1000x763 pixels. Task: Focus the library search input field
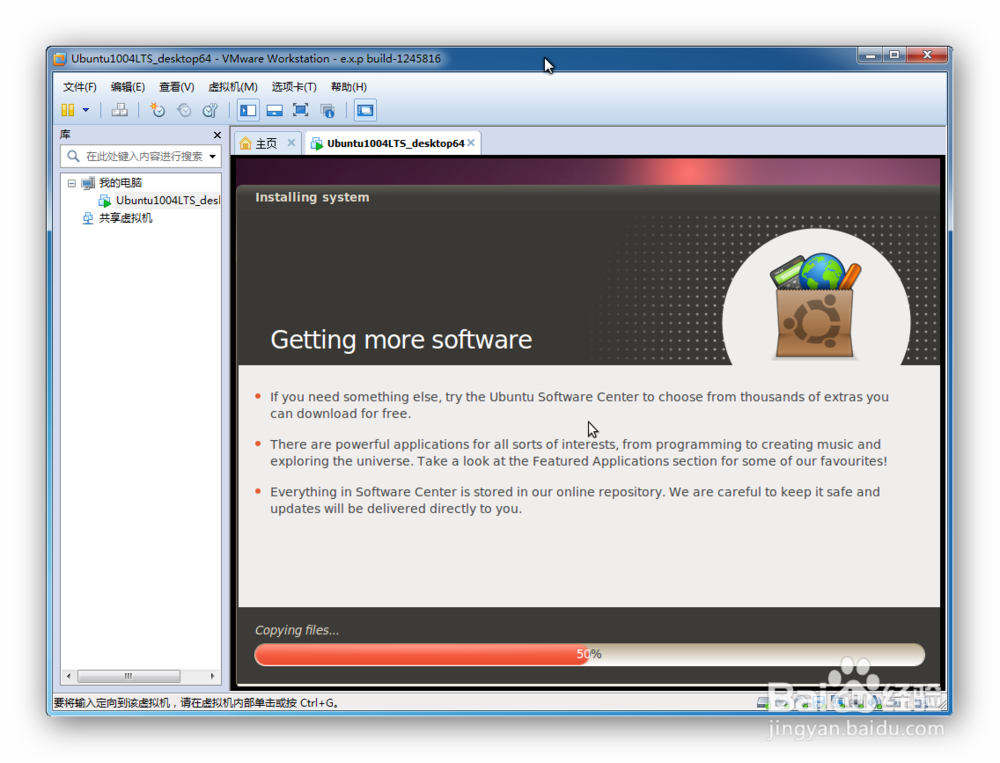pyautogui.click(x=143, y=156)
